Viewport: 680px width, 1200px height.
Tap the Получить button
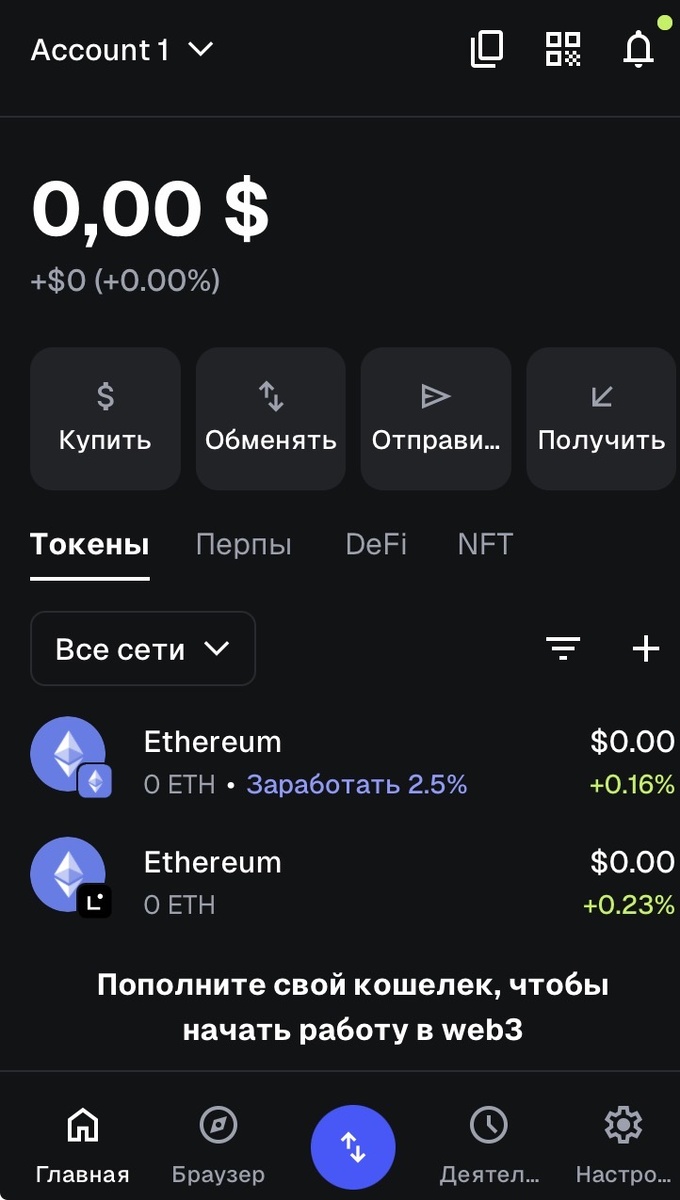(601, 419)
